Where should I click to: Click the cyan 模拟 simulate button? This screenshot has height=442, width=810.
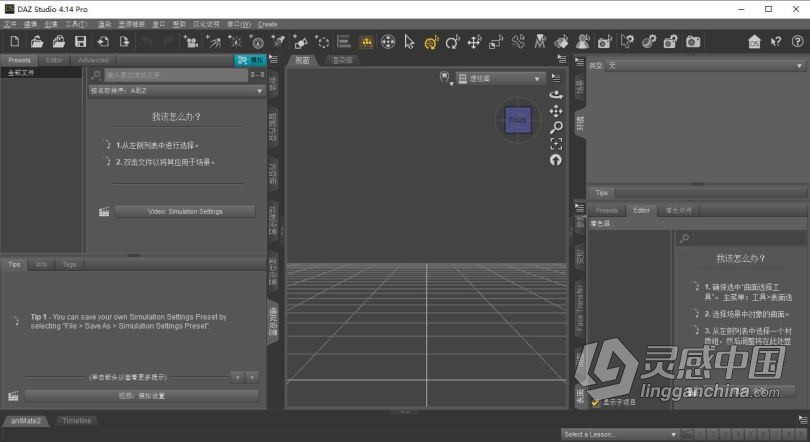pos(251,60)
